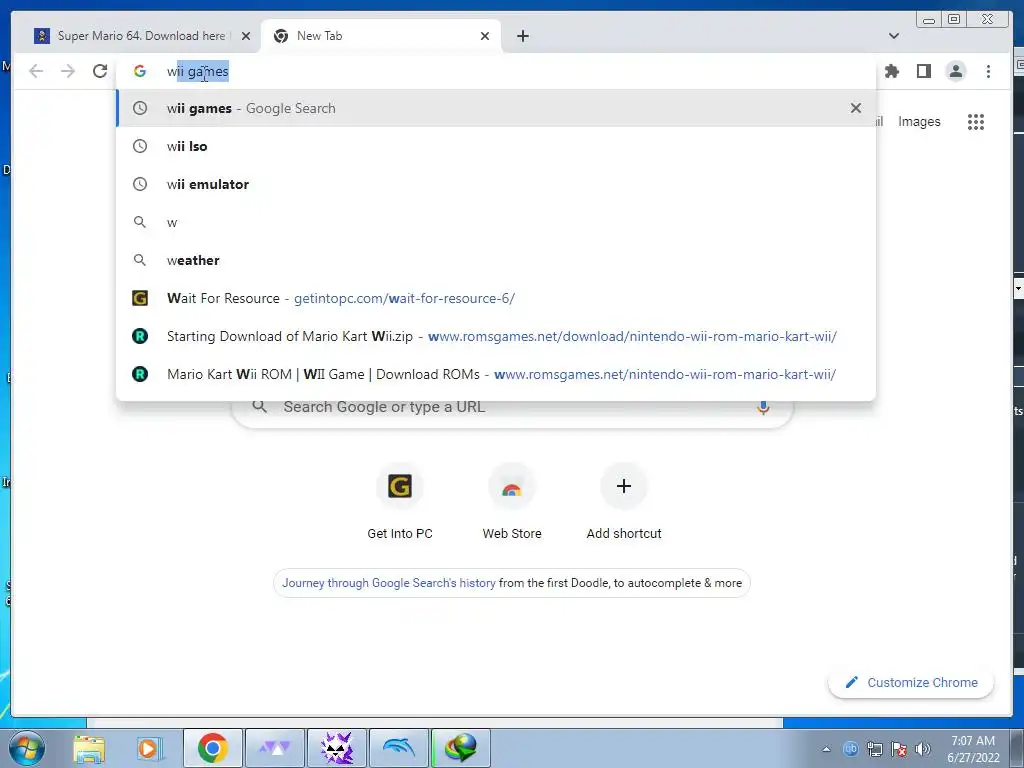Screen dimensions: 1024x768
Task: Click the Add shortcut button
Action: point(624,502)
